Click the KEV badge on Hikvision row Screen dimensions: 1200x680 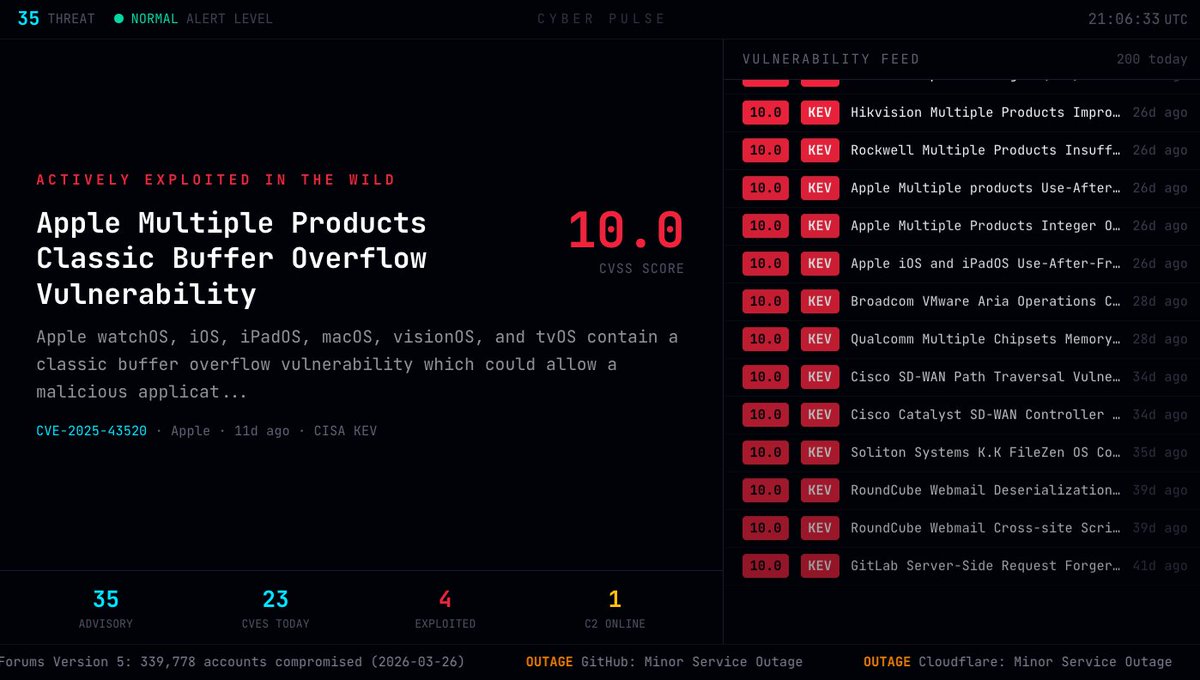(820, 113)
